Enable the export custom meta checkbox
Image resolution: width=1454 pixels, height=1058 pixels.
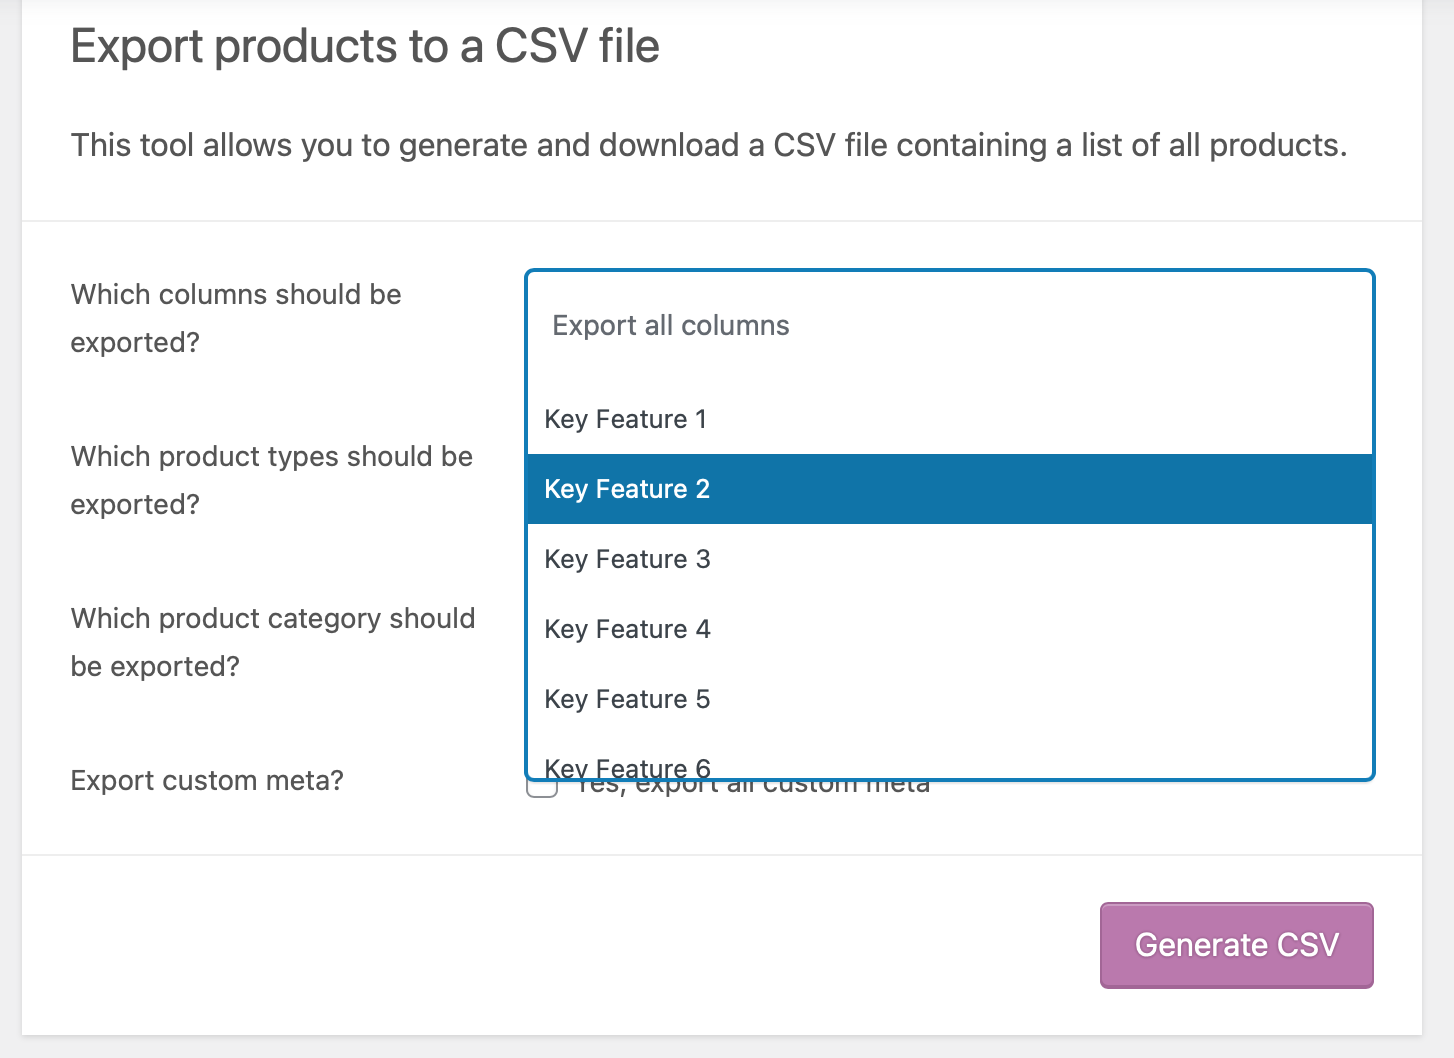(541, 789)
